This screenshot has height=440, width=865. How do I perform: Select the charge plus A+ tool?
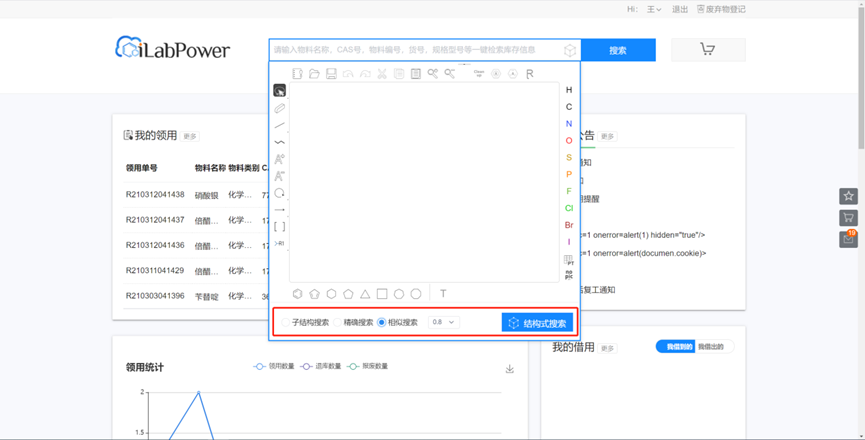click(x=280, y=159)
